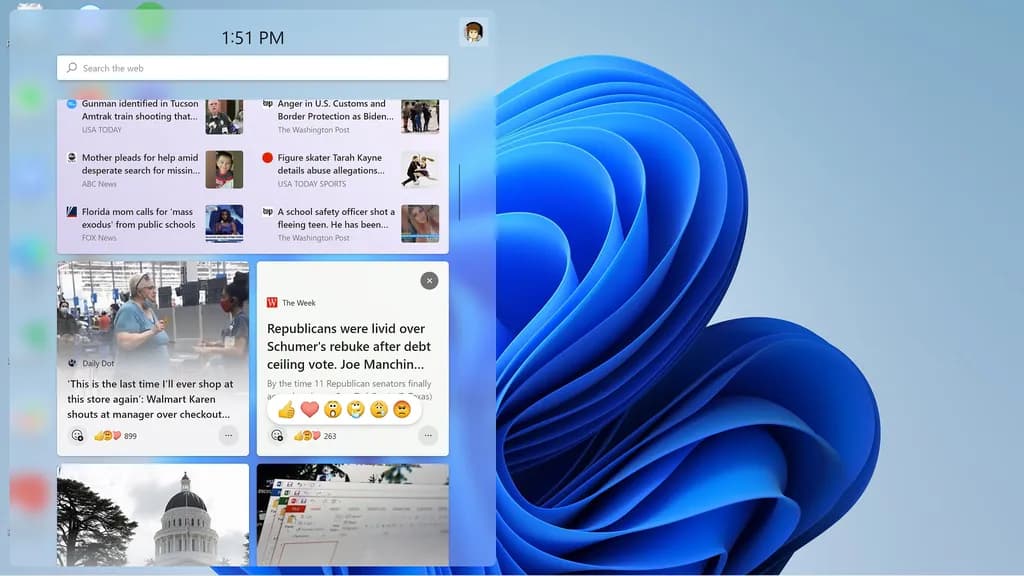Open more options on Walmart Karen card
The height and width of the screenshot is (576, 1024).
[228, 435]
